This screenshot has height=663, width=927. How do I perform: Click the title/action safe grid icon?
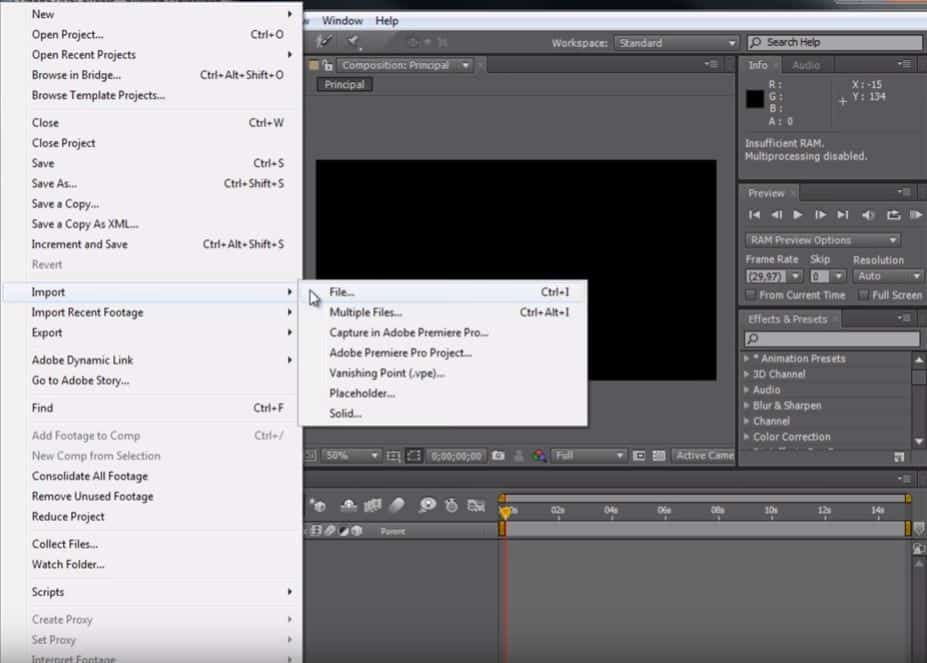[x=393, y=456]
